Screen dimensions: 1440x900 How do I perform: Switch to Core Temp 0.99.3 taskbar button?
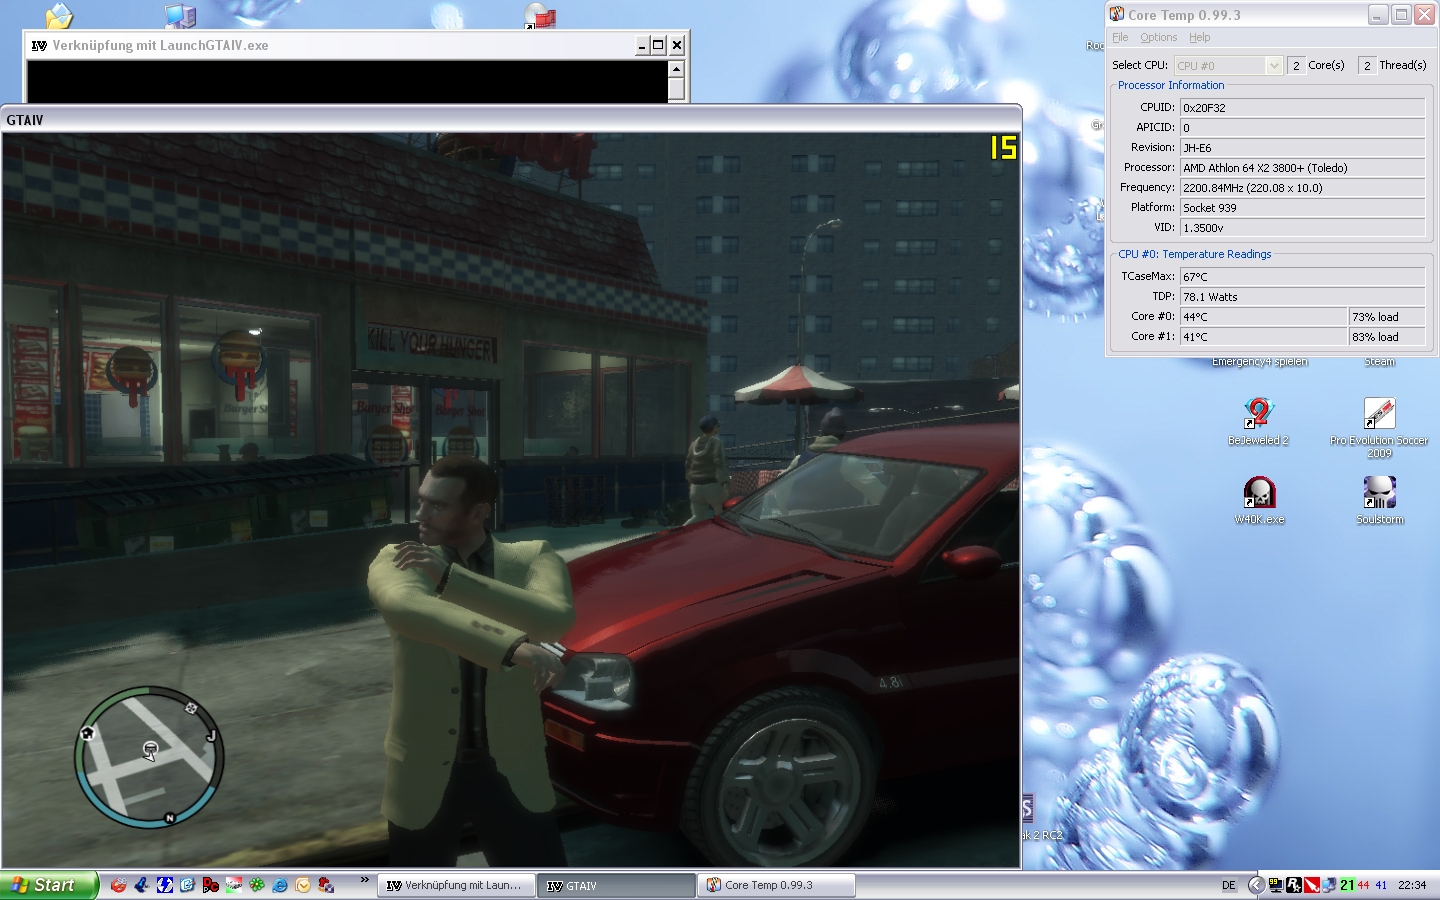click(x=776, y=885)
